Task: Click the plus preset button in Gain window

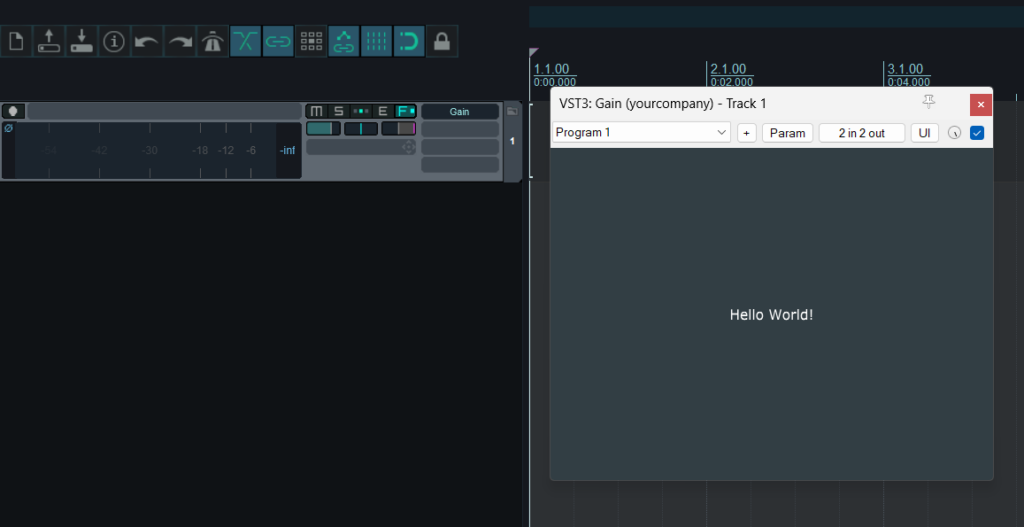Action: coord(746,133)
